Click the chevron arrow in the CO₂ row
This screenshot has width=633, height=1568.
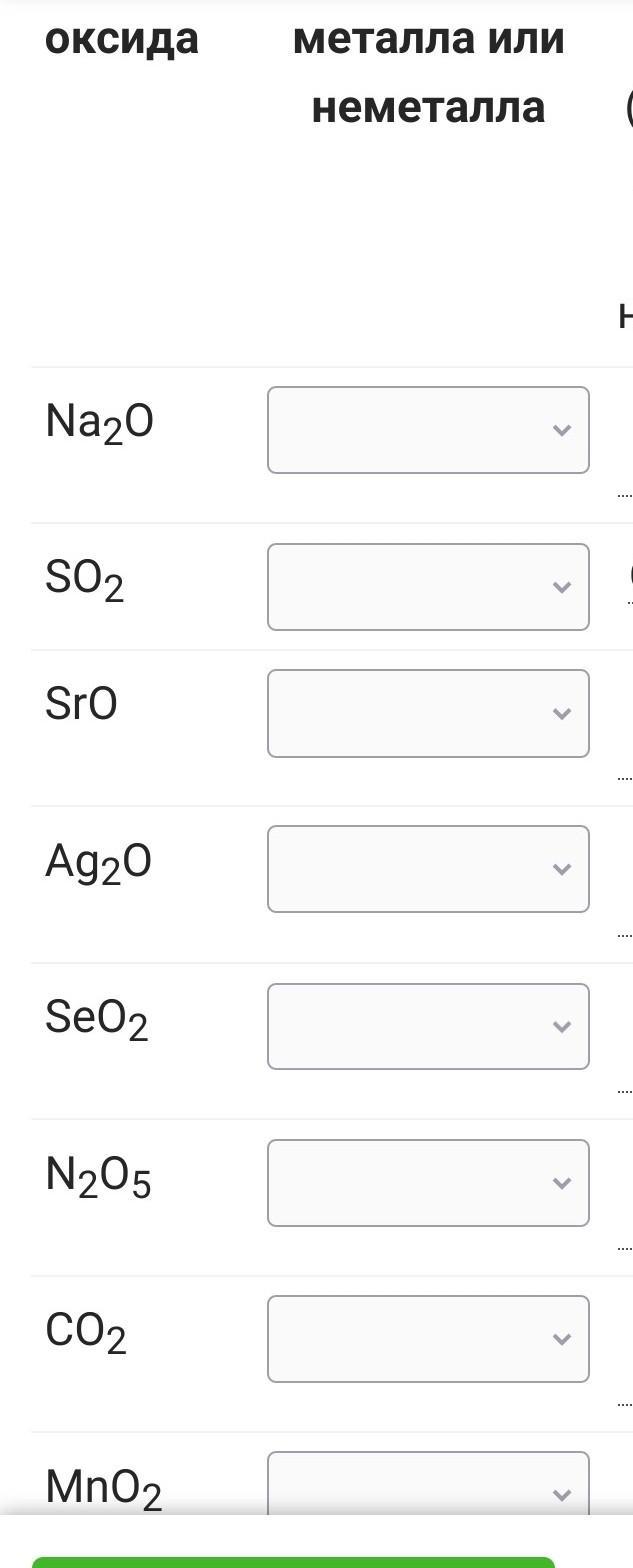pos(561,1339)
